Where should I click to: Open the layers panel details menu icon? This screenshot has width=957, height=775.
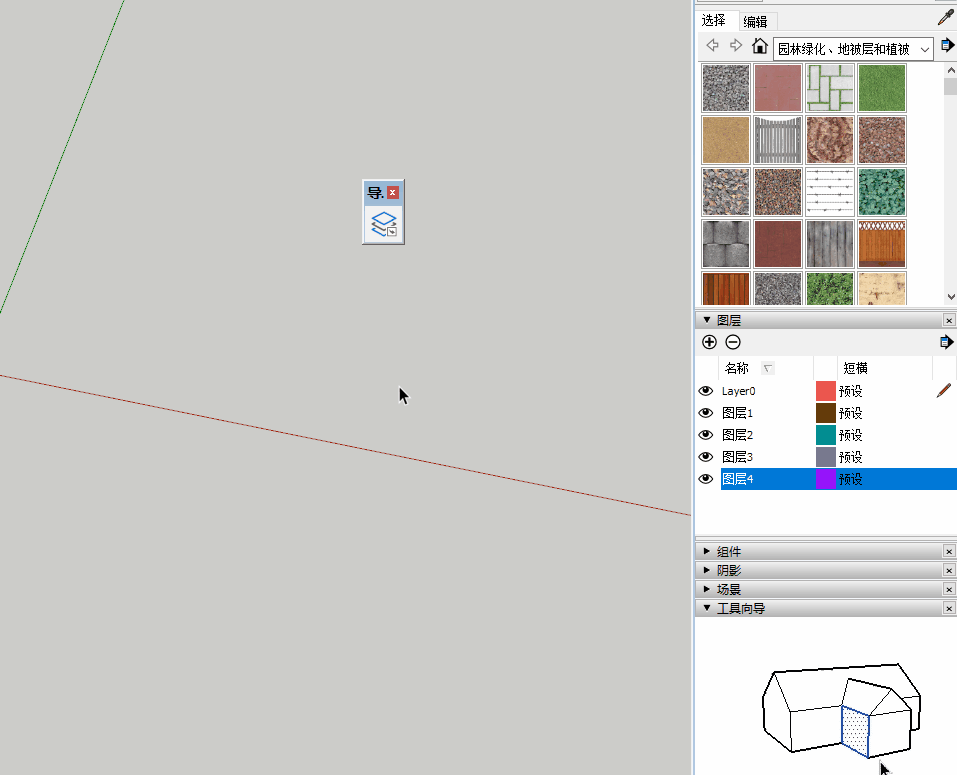pyautogui.click(x=946, y=342)
